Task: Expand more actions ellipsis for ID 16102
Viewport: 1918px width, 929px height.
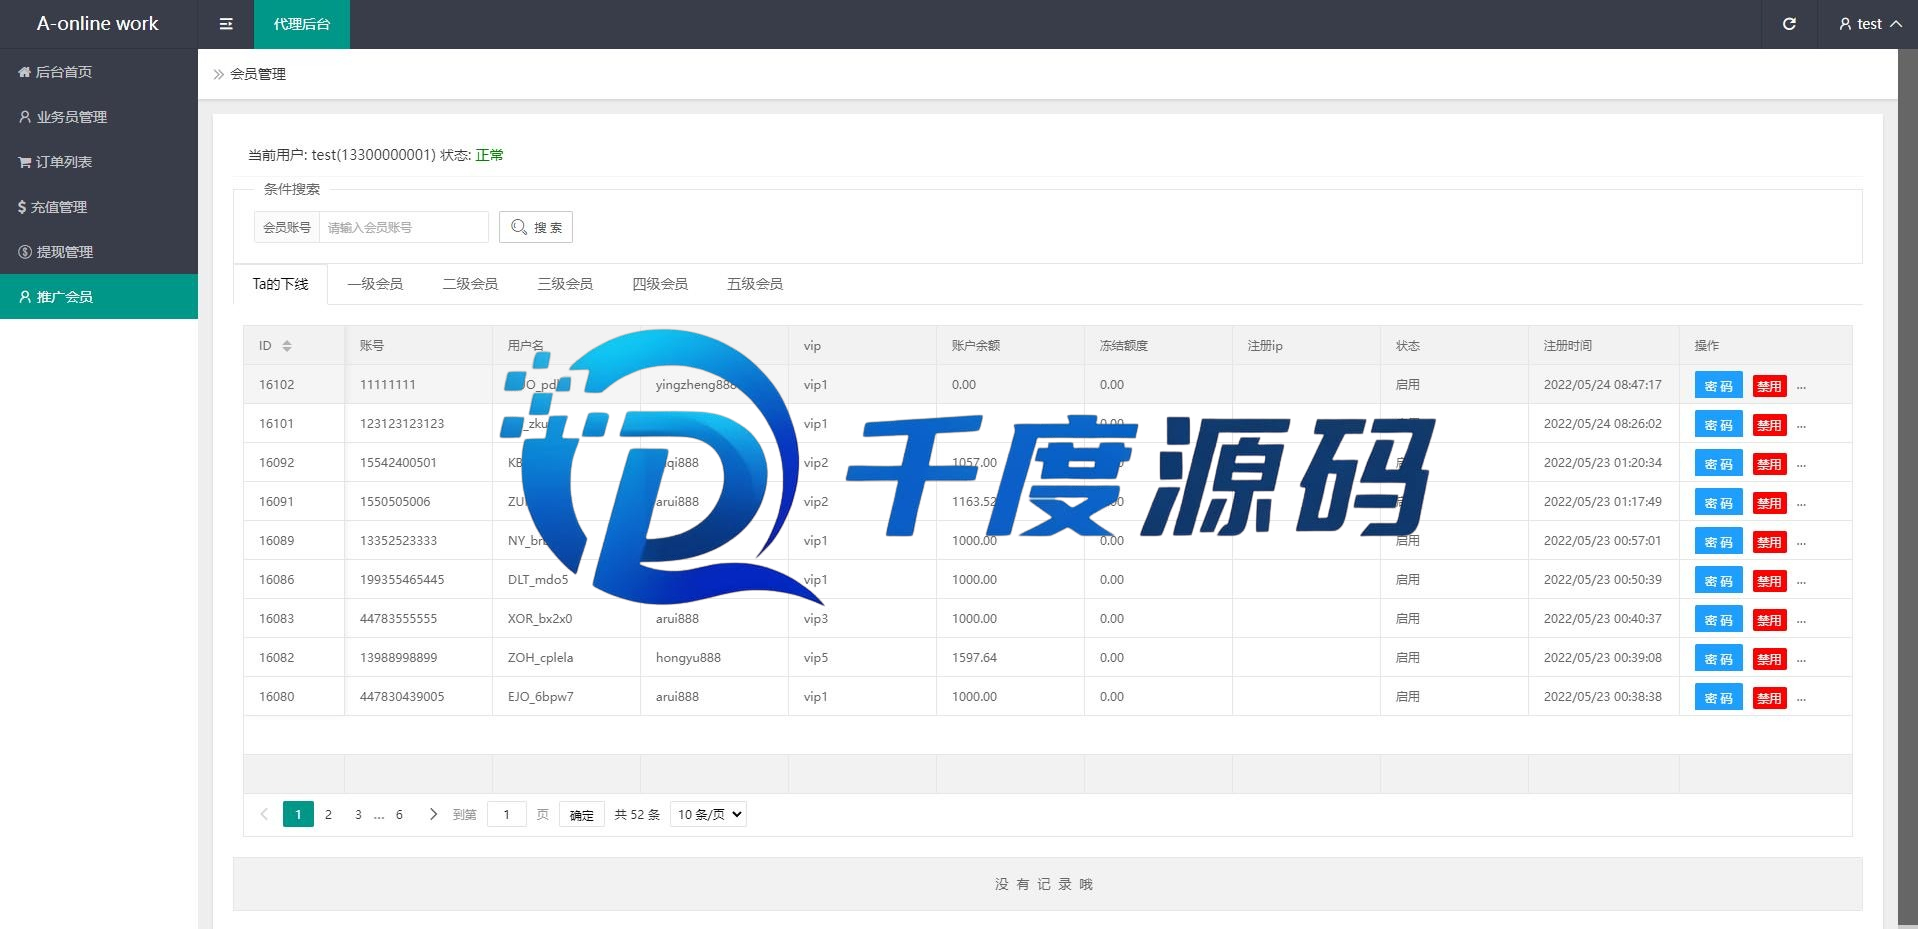Action: click(x=1801, y=386)
